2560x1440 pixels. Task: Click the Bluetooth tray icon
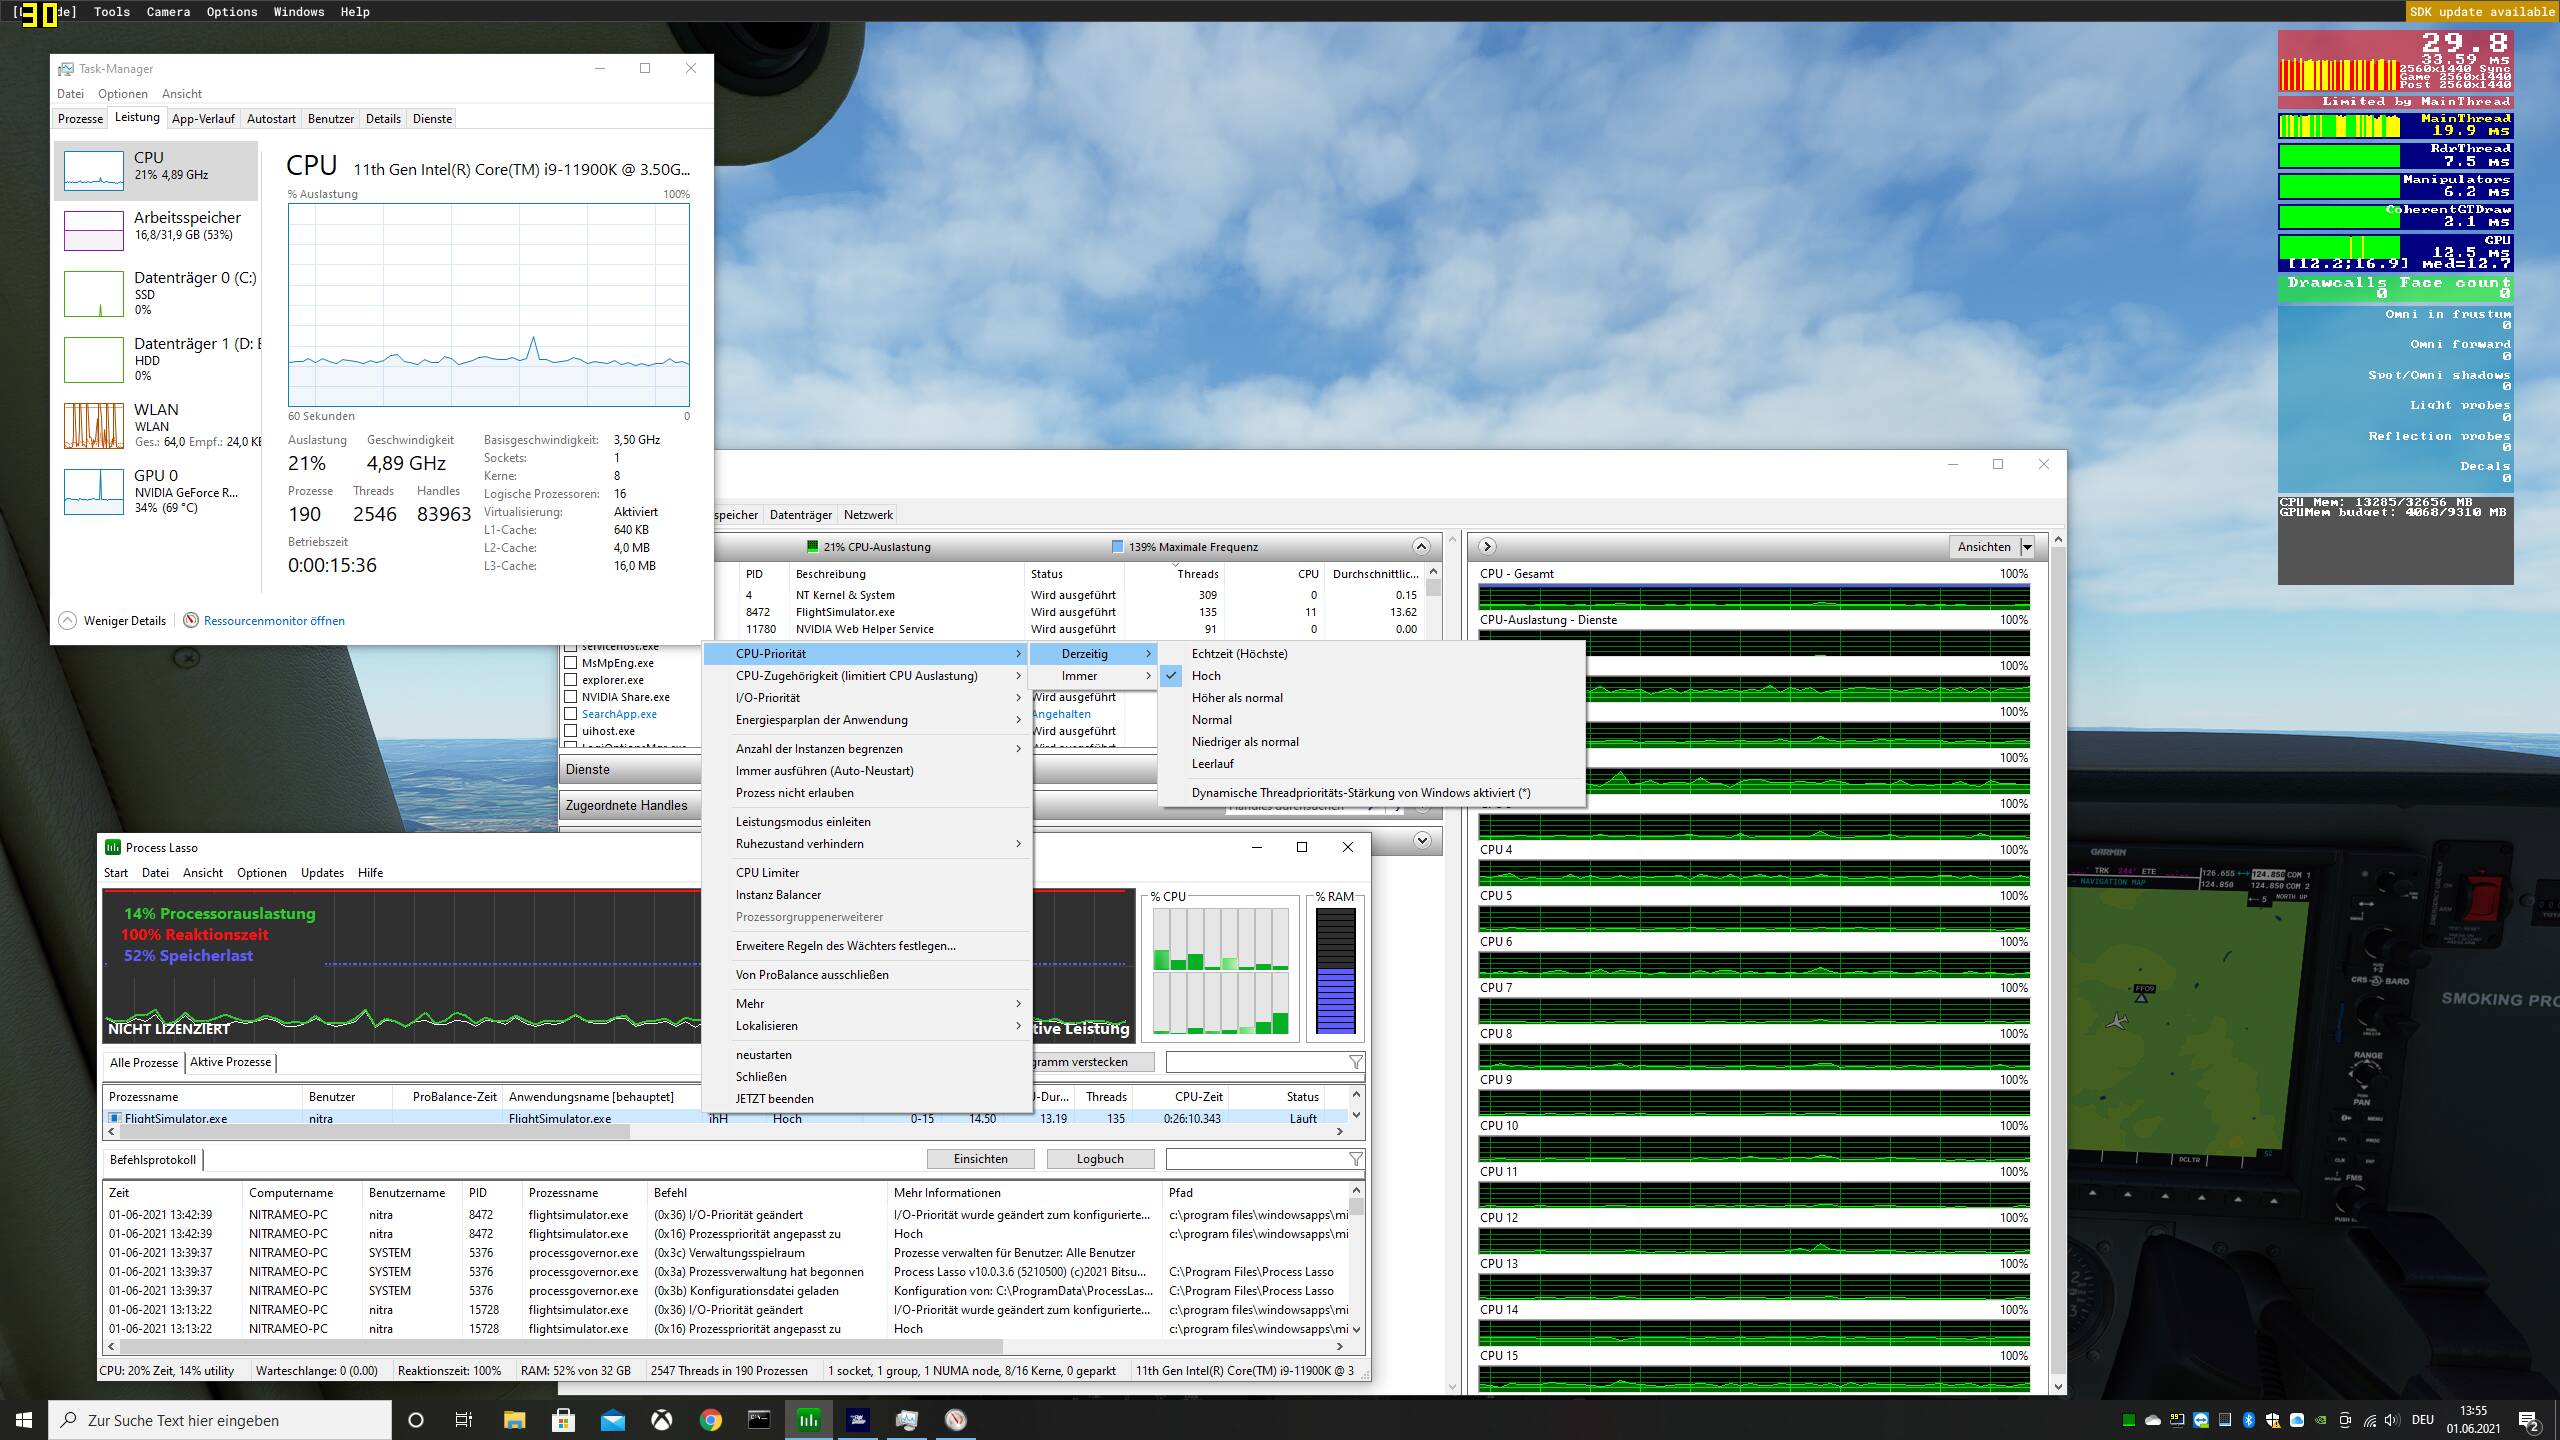[2249, 1420]
